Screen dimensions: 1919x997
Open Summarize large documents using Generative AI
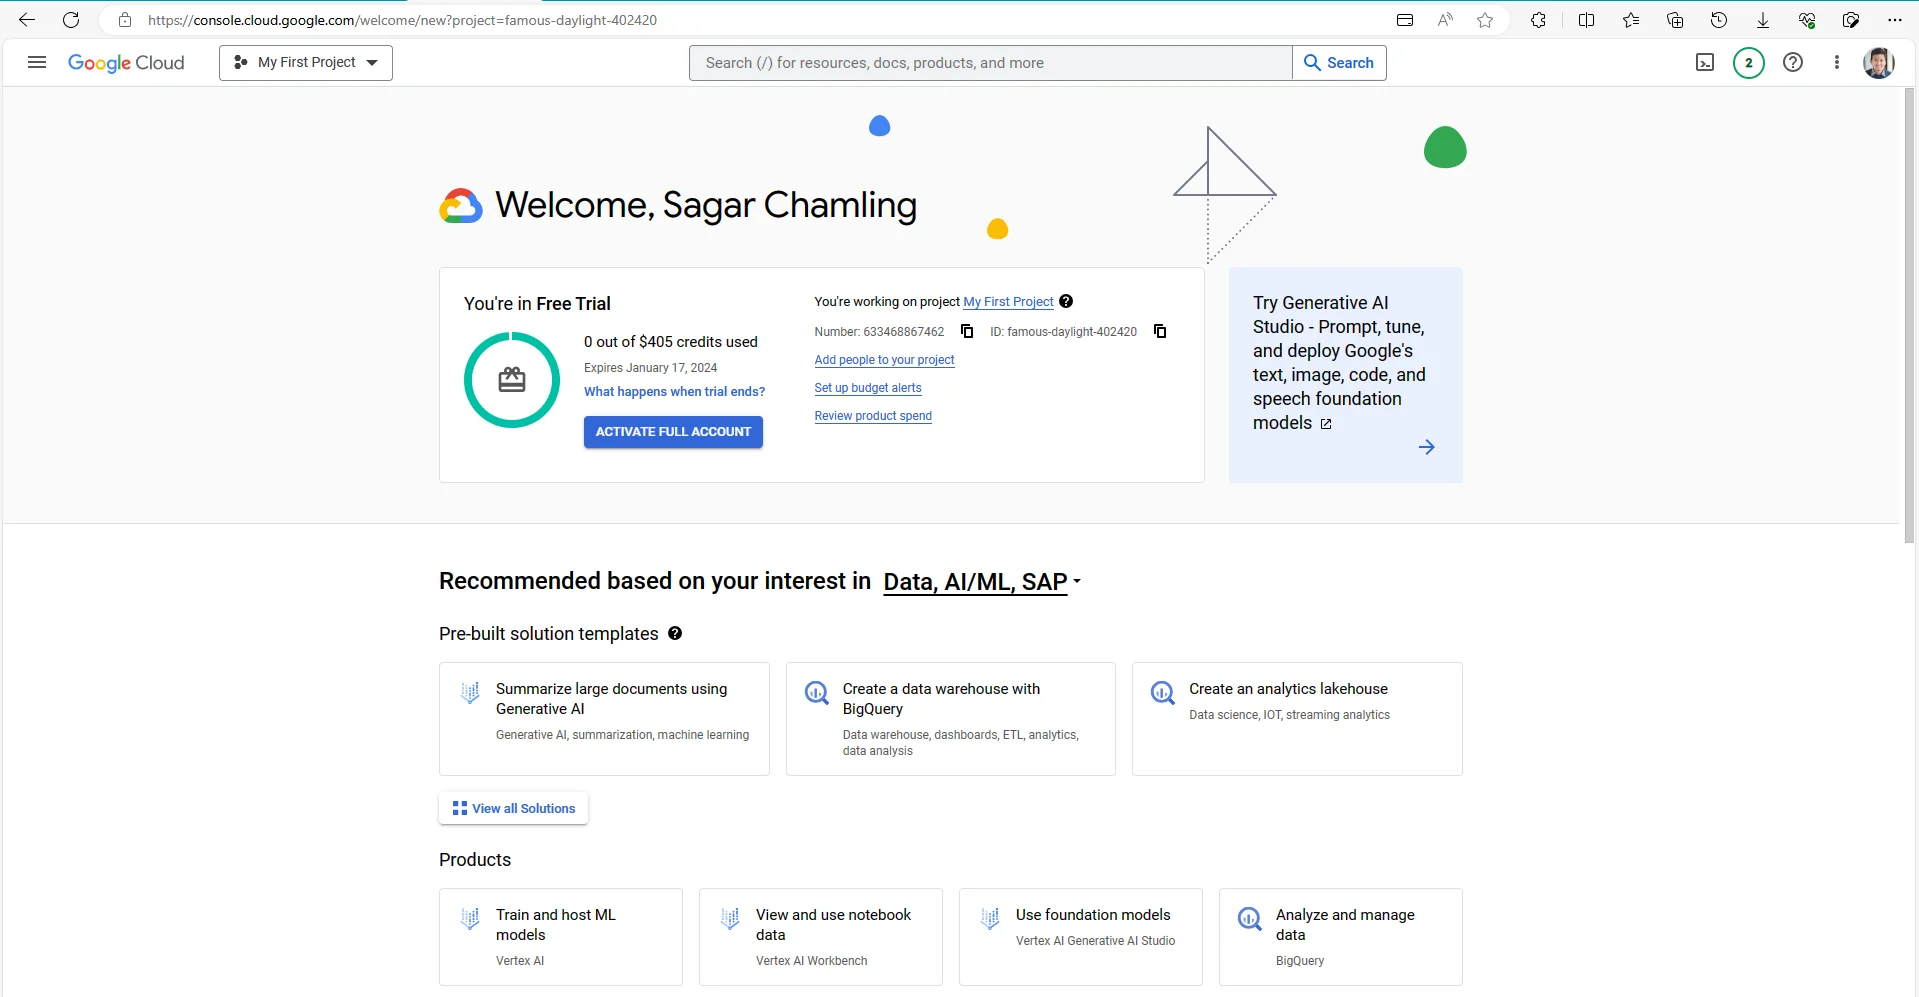tap(604, 719)
